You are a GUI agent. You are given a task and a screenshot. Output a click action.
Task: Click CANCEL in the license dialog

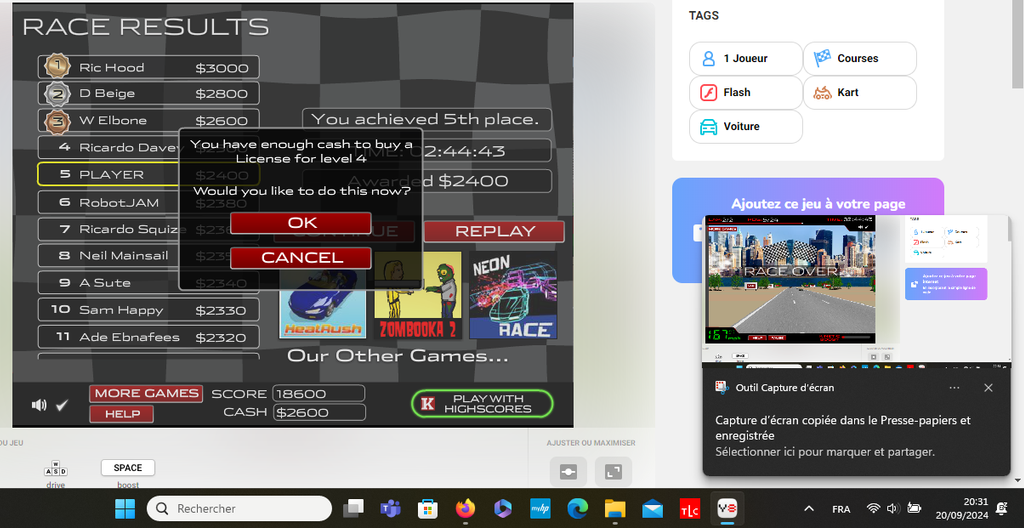[301, 257]
